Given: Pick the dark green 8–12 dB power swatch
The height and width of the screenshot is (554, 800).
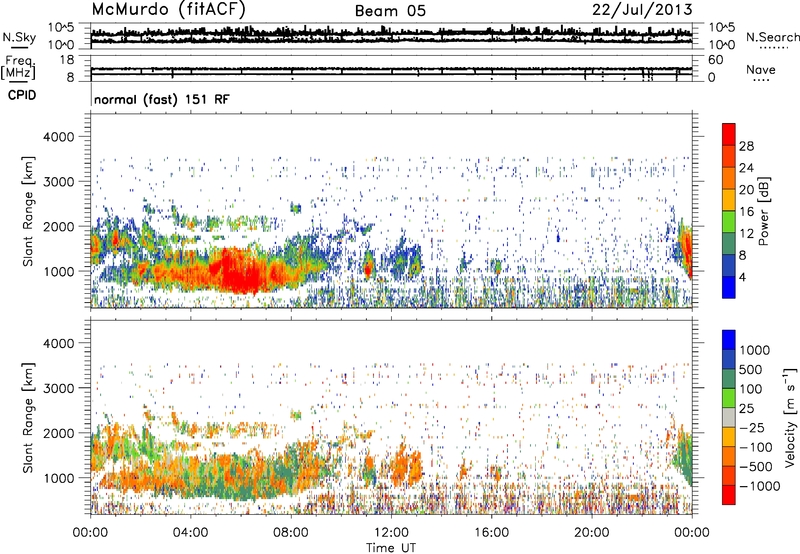Looking at the screenshot, I should 729,244.
